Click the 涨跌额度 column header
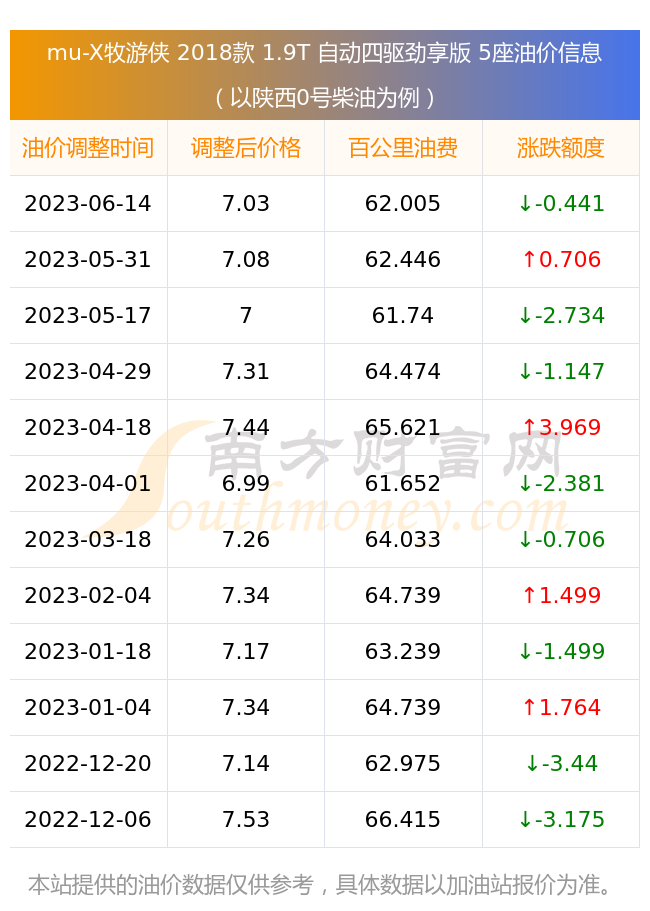The height and width of the screenshot is (911, 650). click(x=561, y=148)
